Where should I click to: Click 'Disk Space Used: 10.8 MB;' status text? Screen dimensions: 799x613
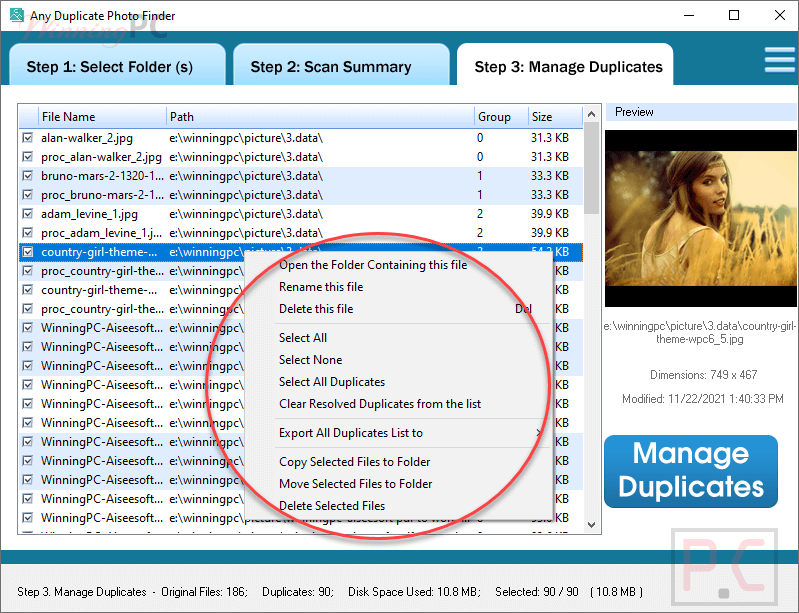pos(414,592)
